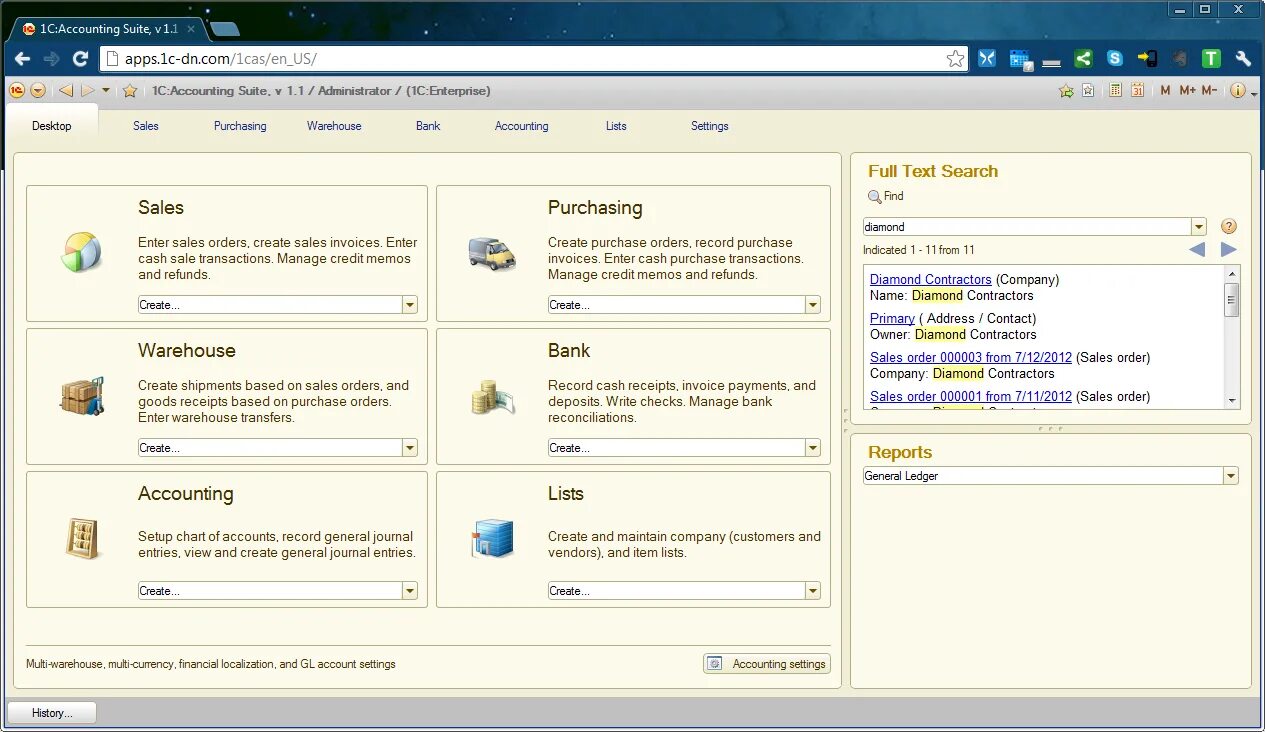Image resolution: width=1265 pixels, height=732 pixels.
Task: Open the Accounting tab
Action: tap(522, 126)
